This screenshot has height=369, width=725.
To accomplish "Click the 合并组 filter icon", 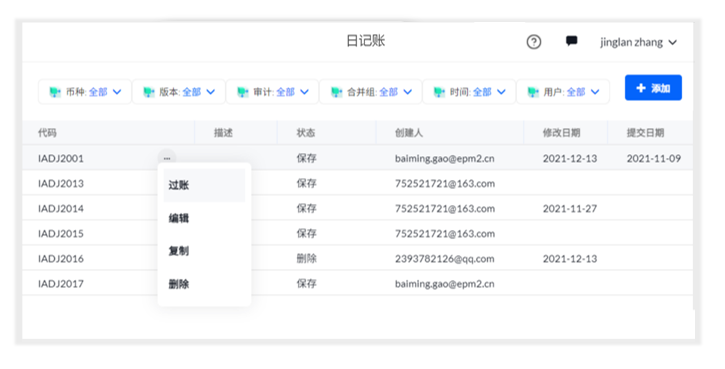I will (x=336, y=92).
